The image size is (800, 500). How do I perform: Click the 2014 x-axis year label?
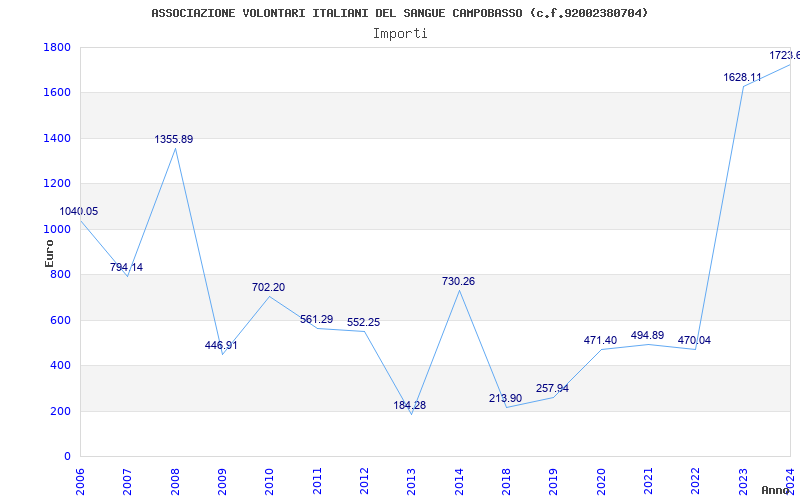click(x=459, y=481)
